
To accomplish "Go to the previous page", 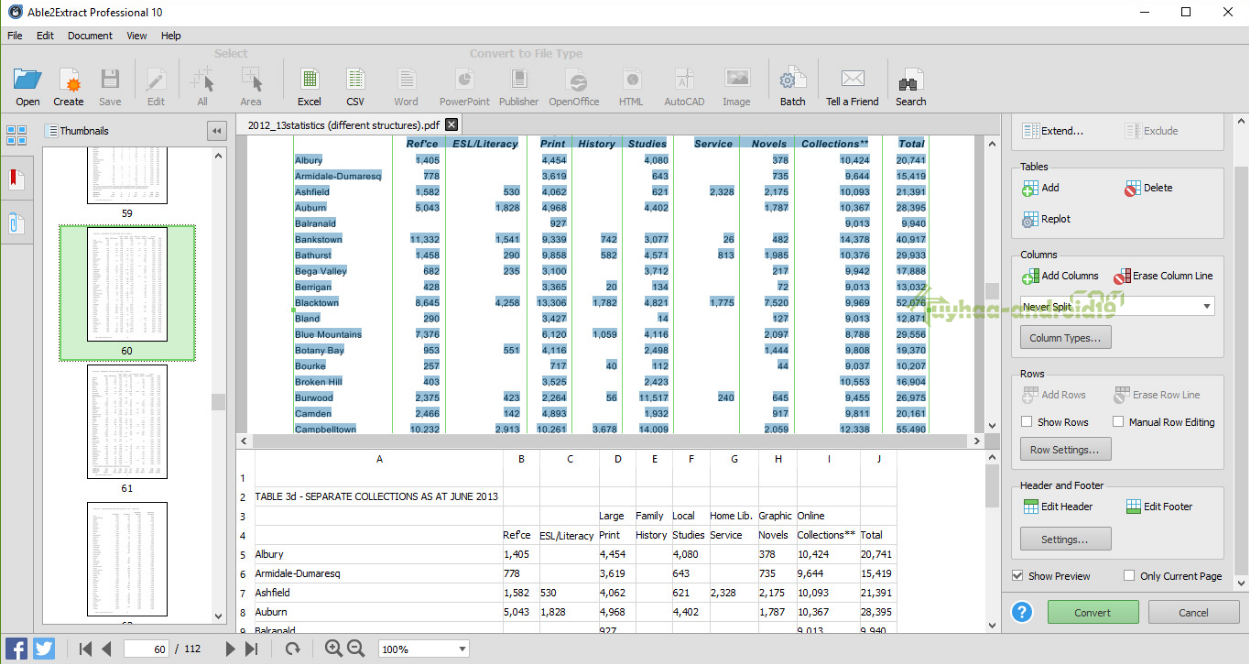I will (x=106, y=649).
